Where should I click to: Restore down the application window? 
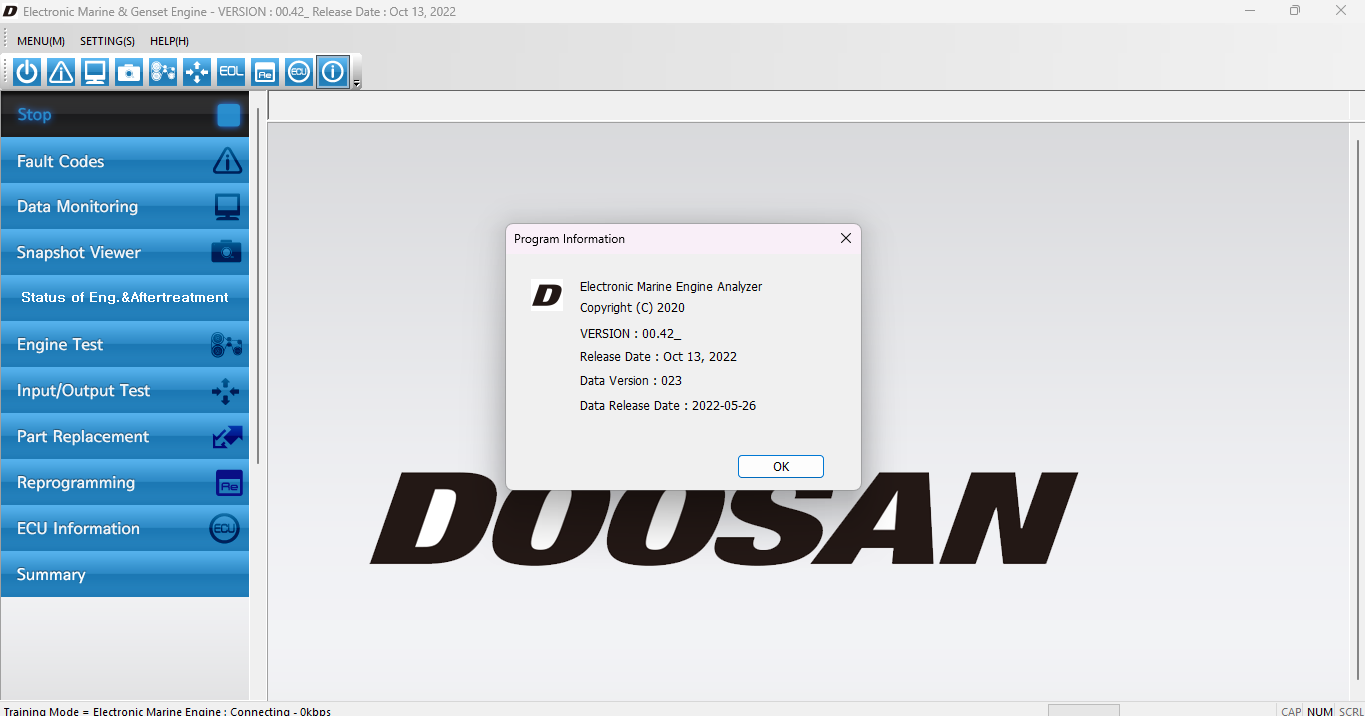tap(1295, 11)
